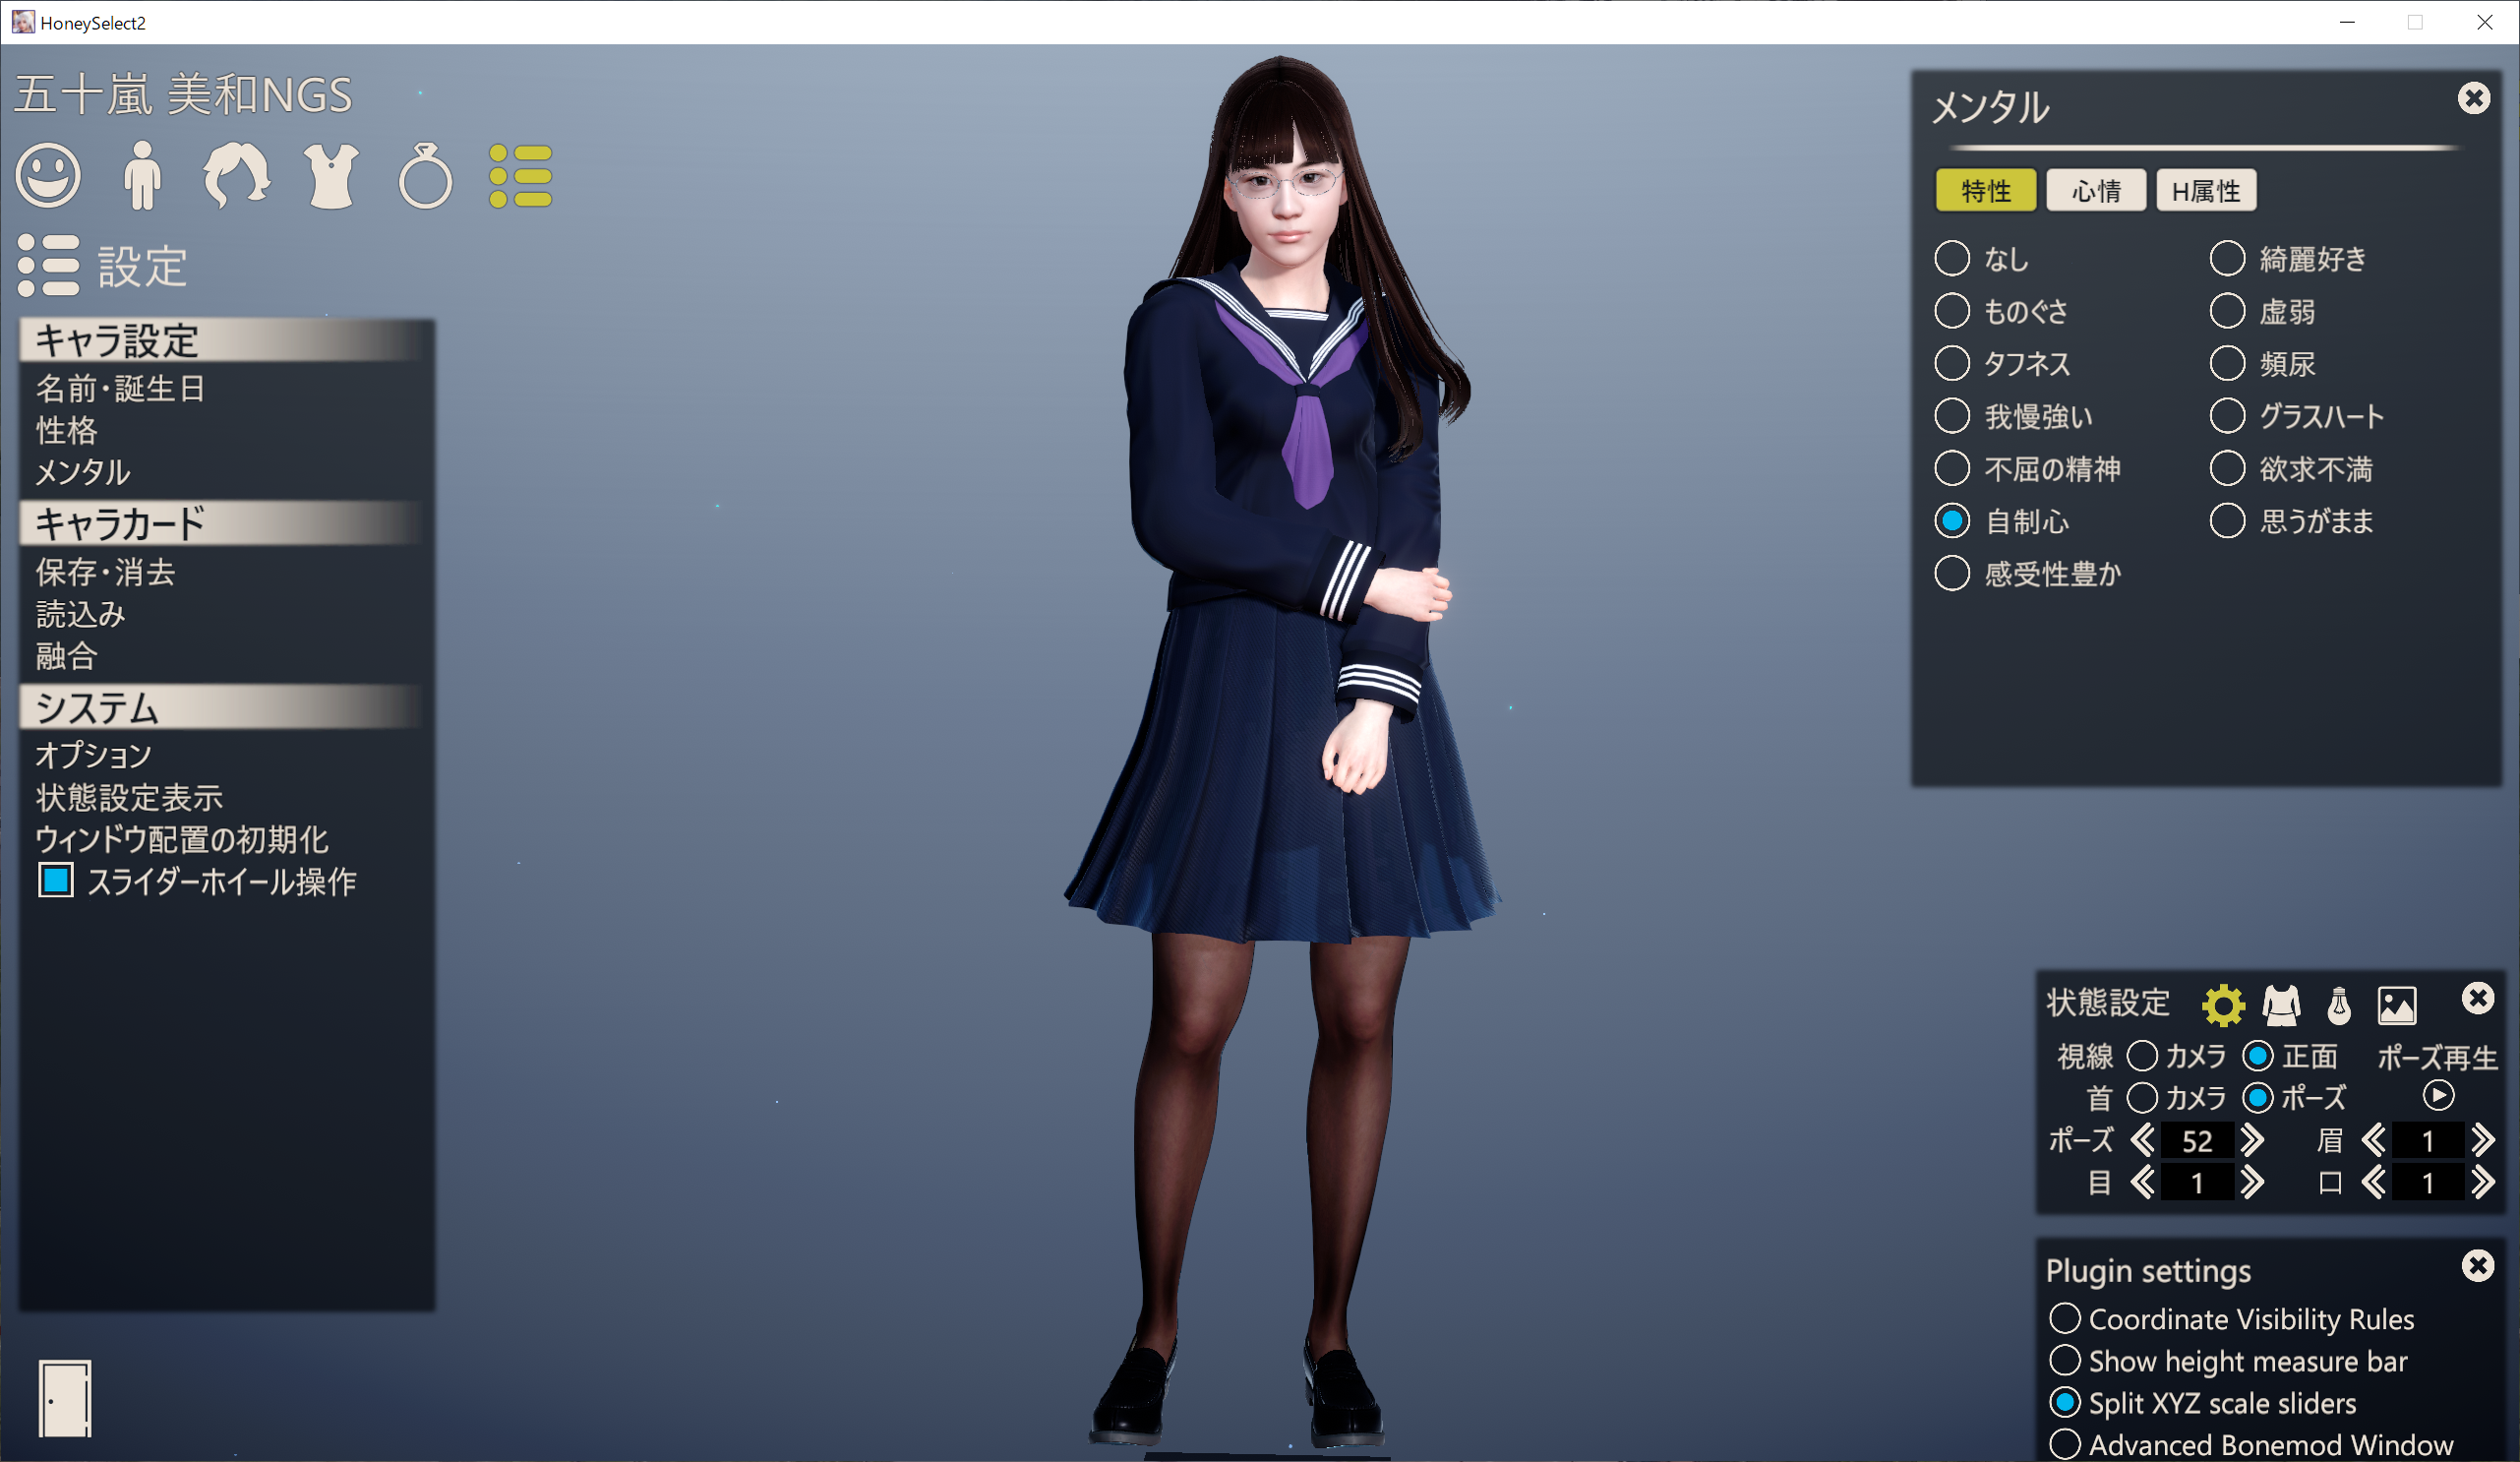Screen dimensions: 2520x1462
Task: Set 首 neck to ポーズ
Action: click(2258, 1098)
